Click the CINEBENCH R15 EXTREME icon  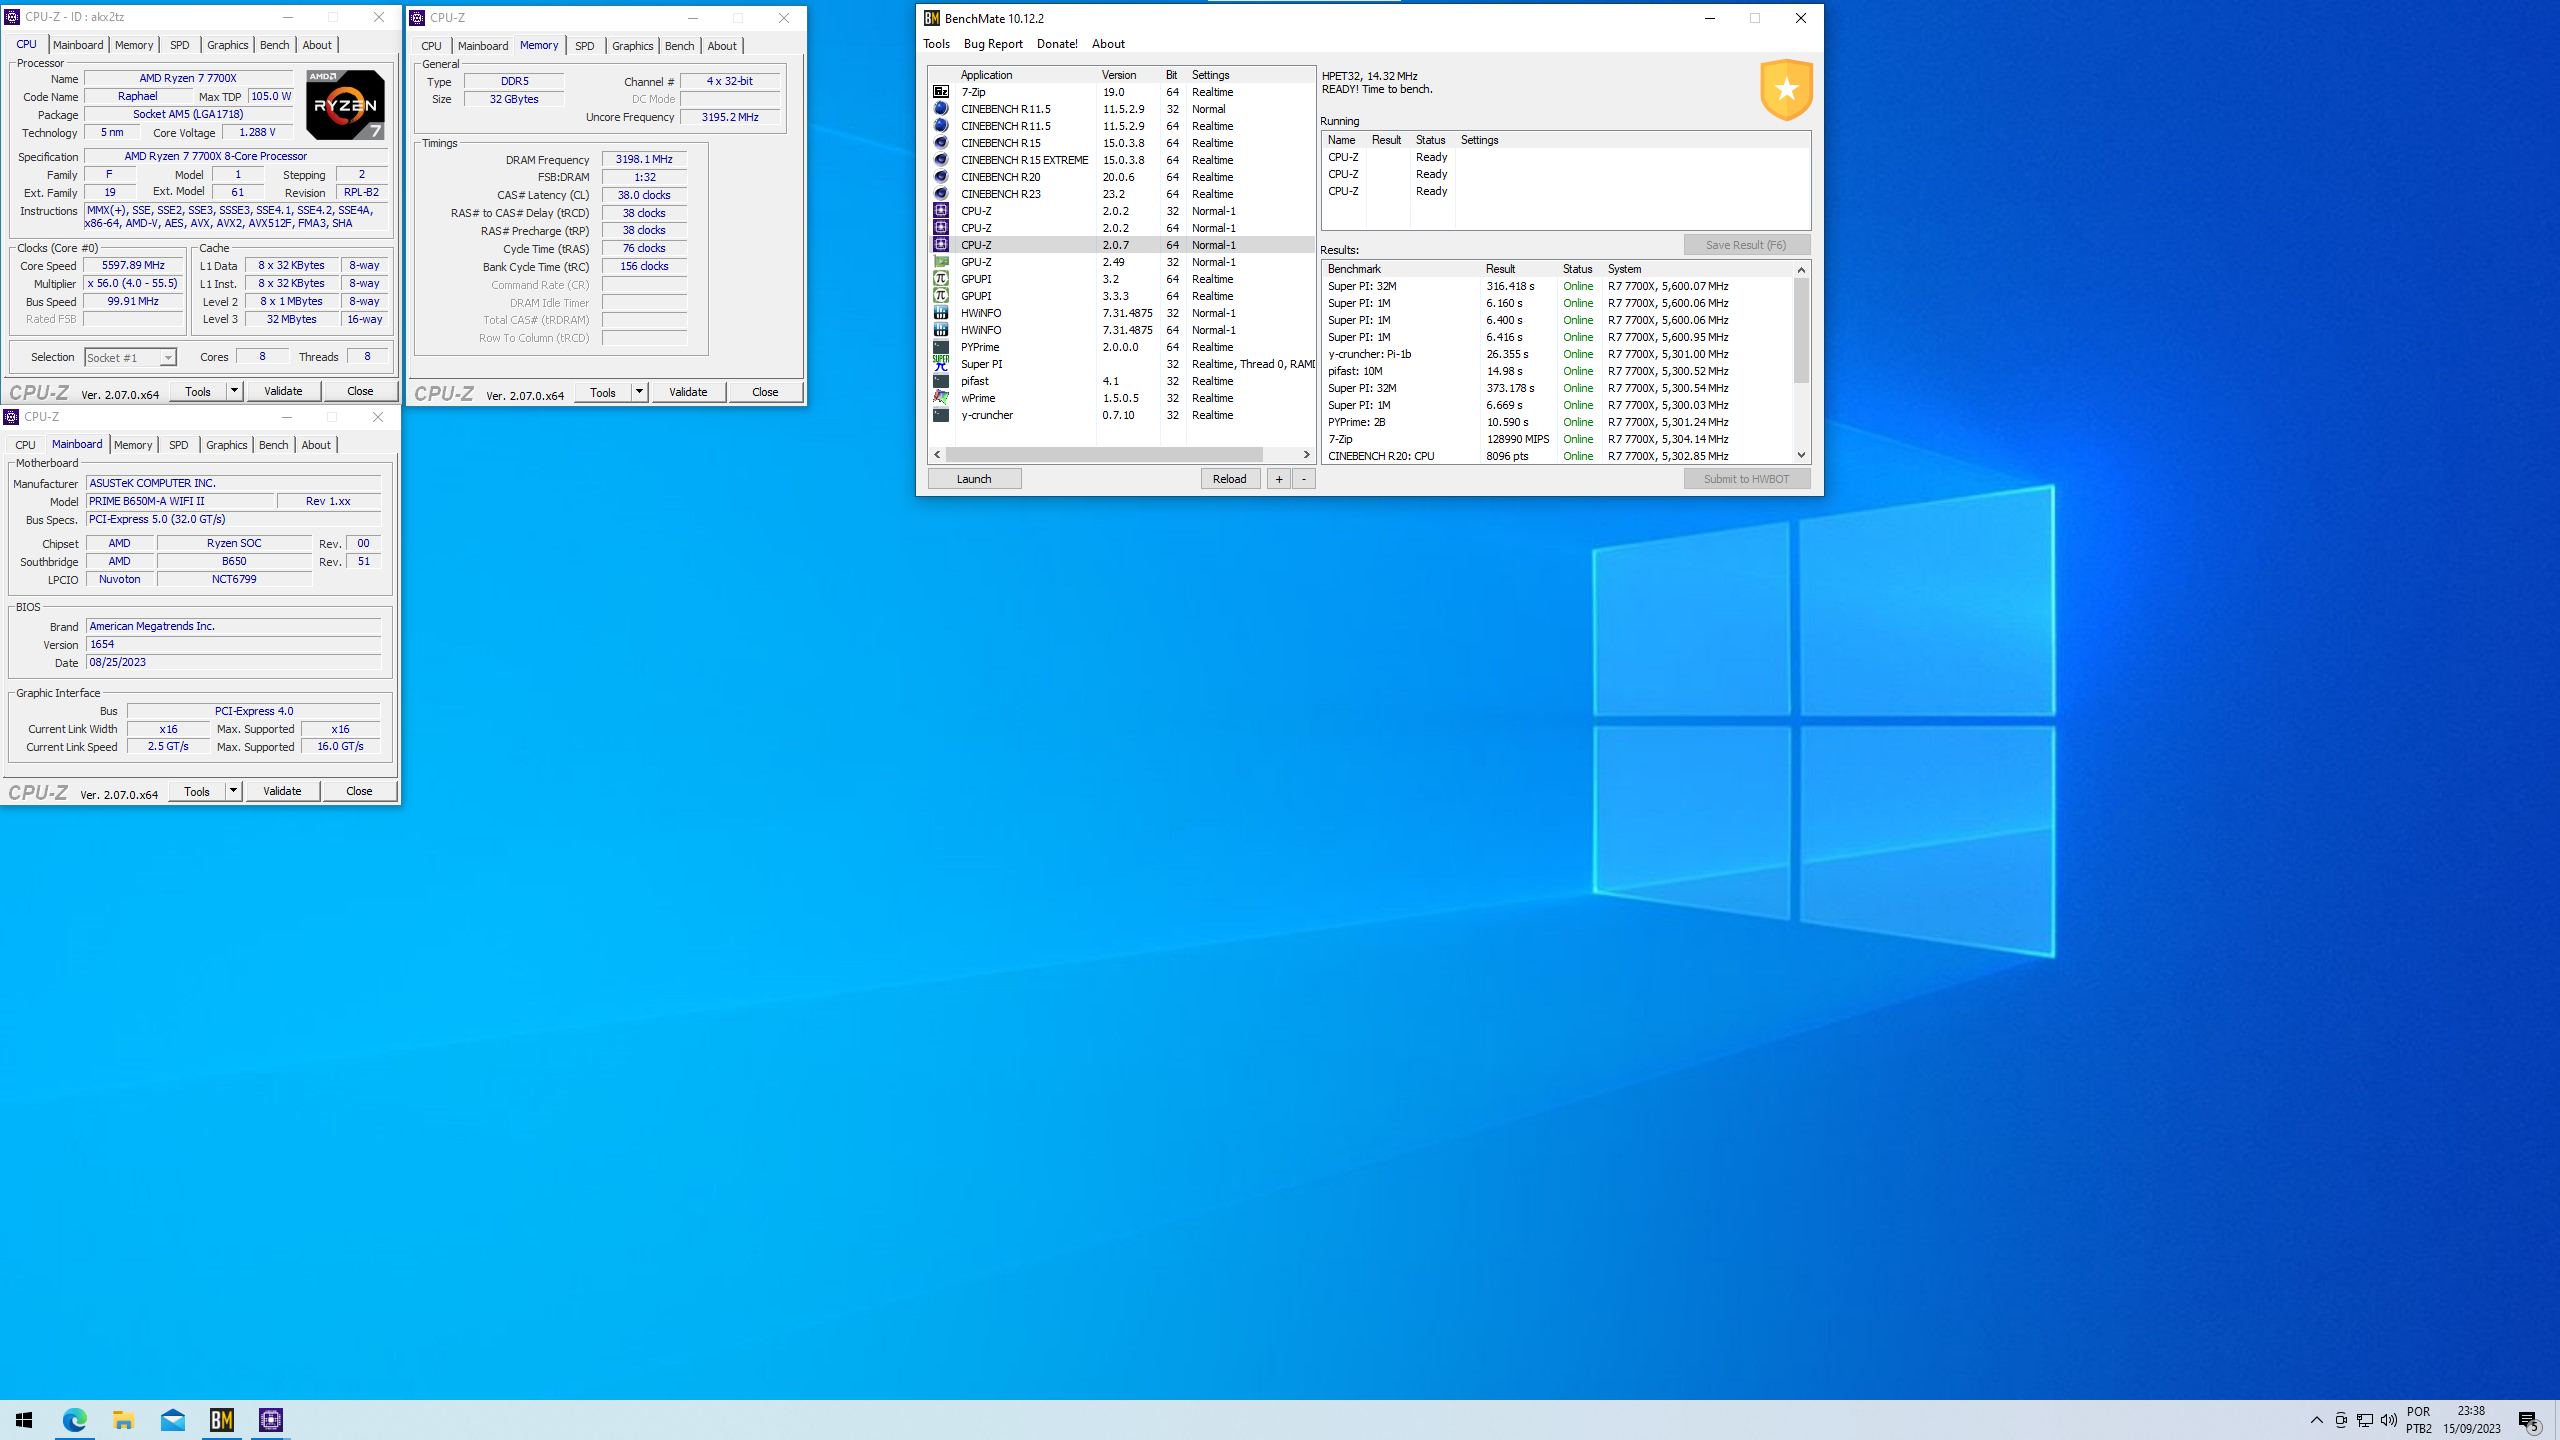pos(941,160)
